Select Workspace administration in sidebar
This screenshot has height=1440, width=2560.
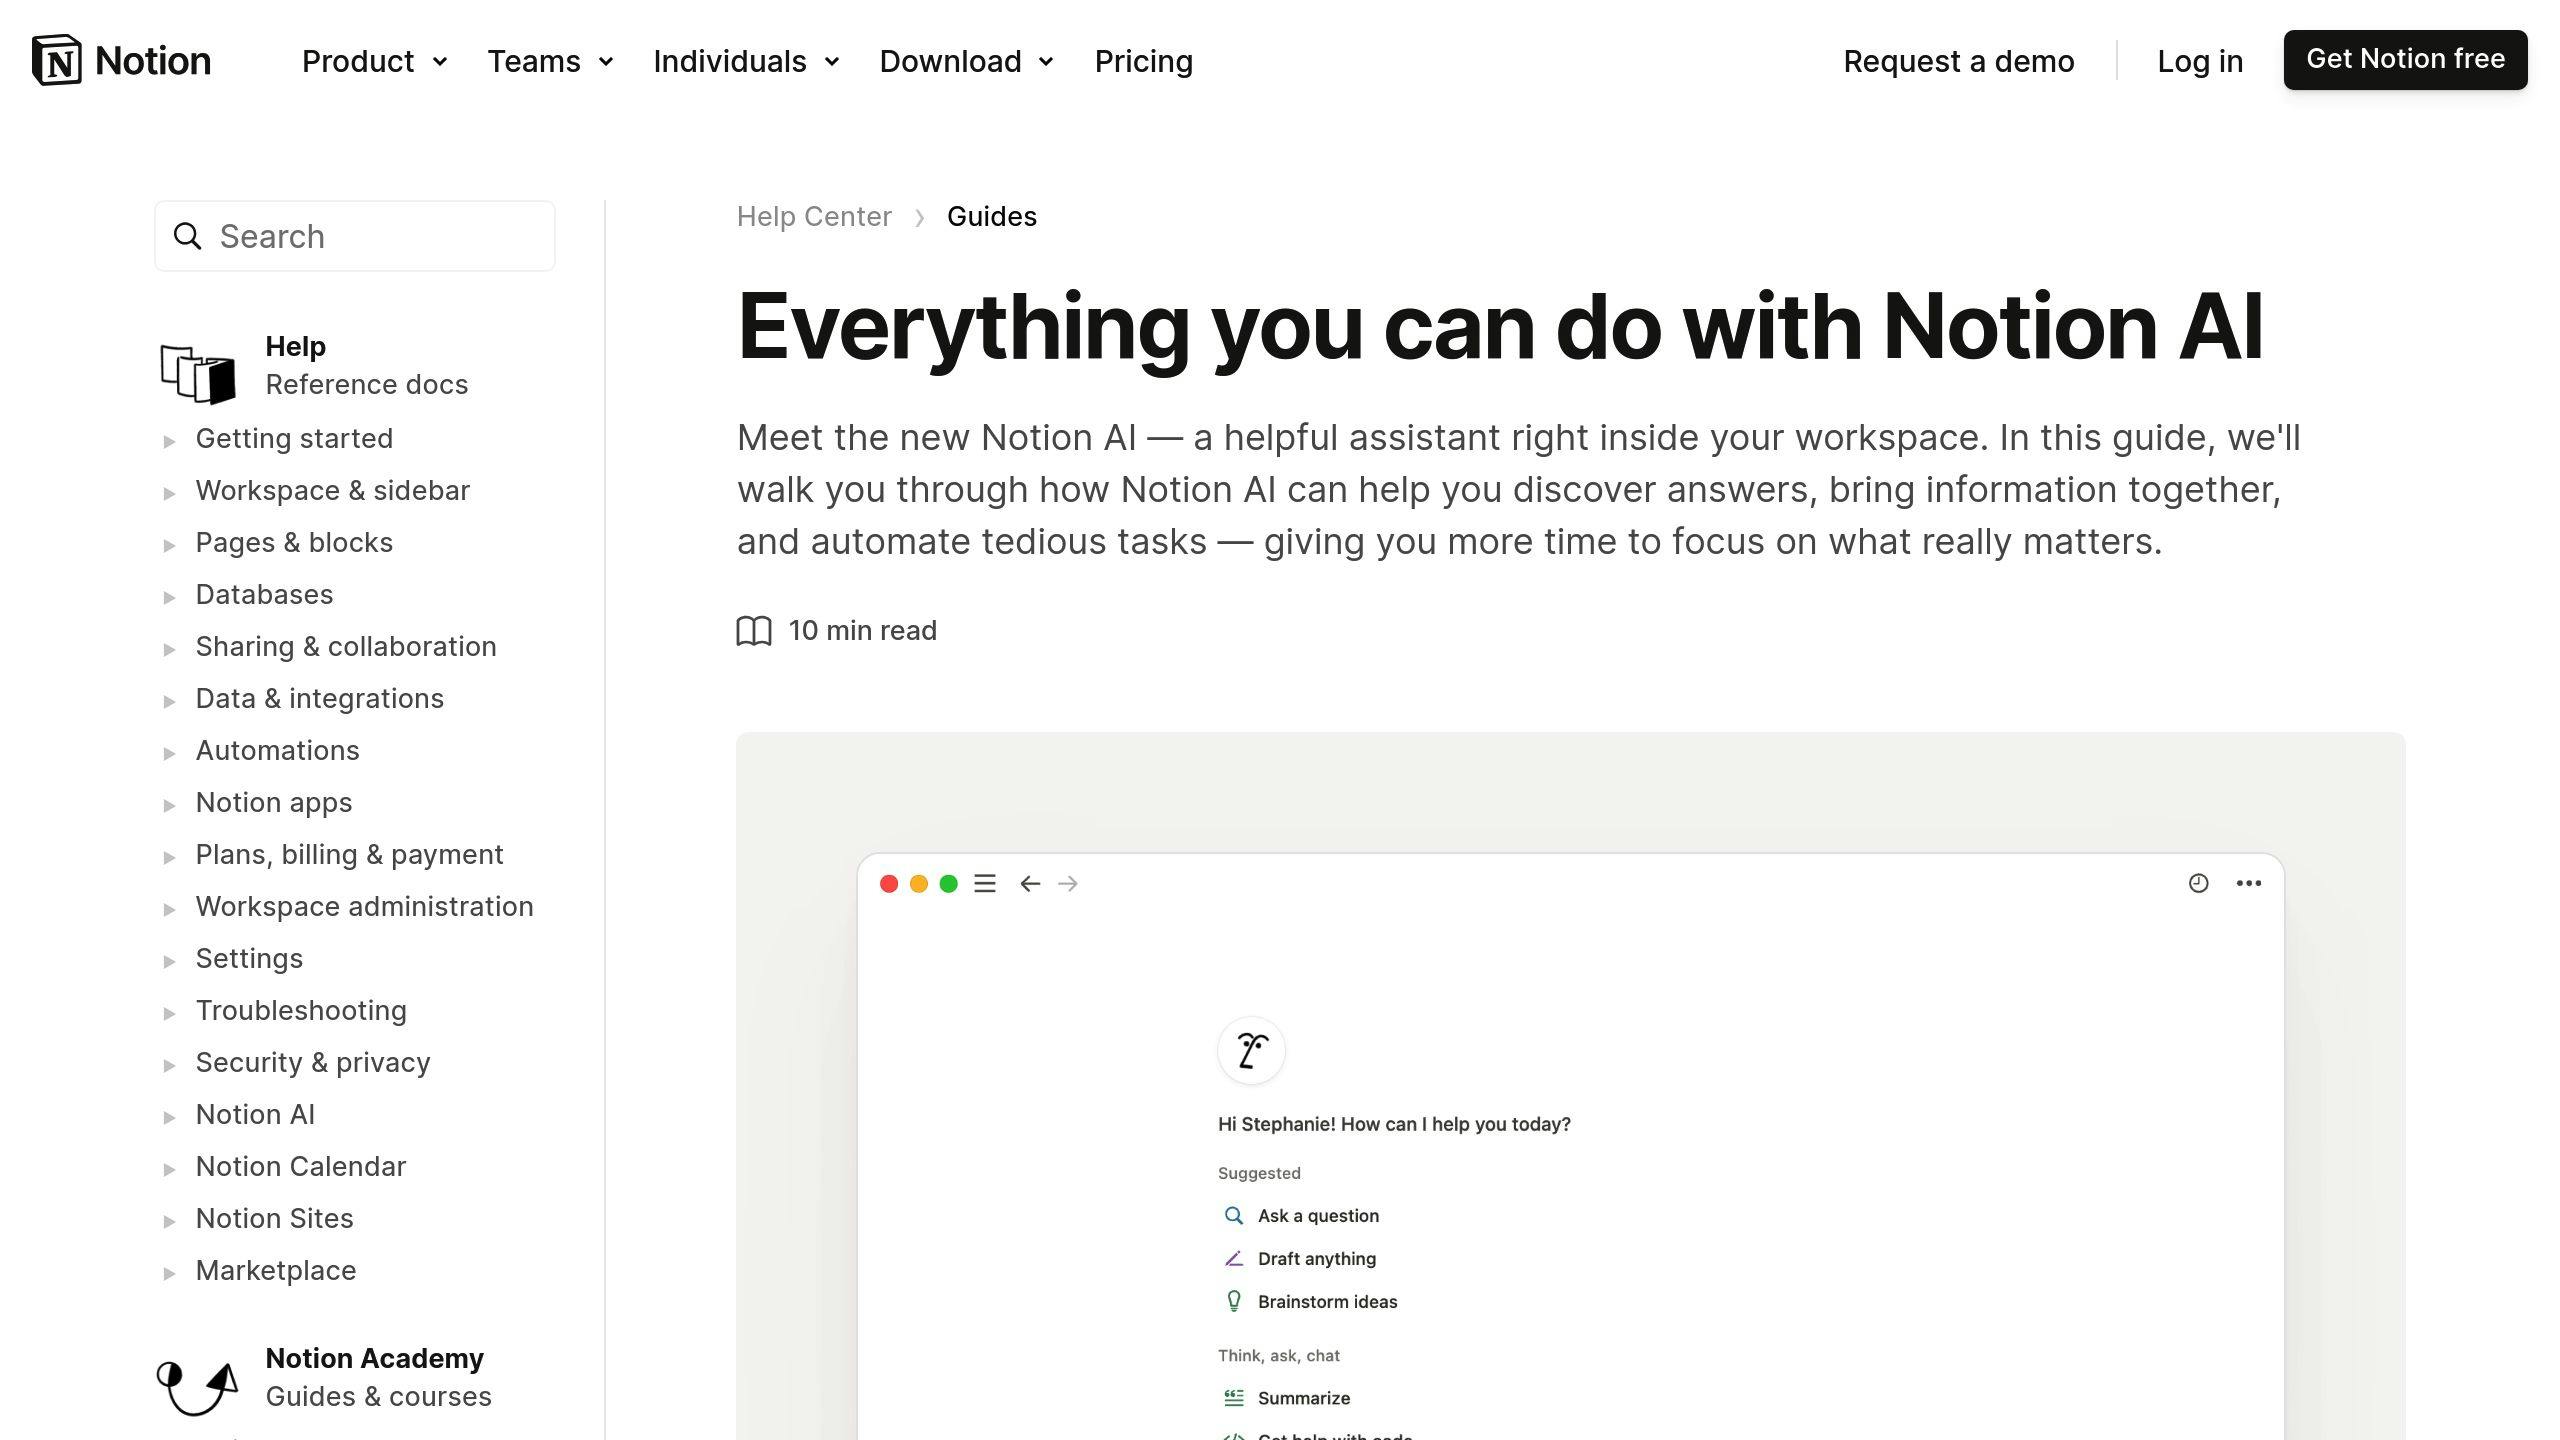tap(364, 906)
